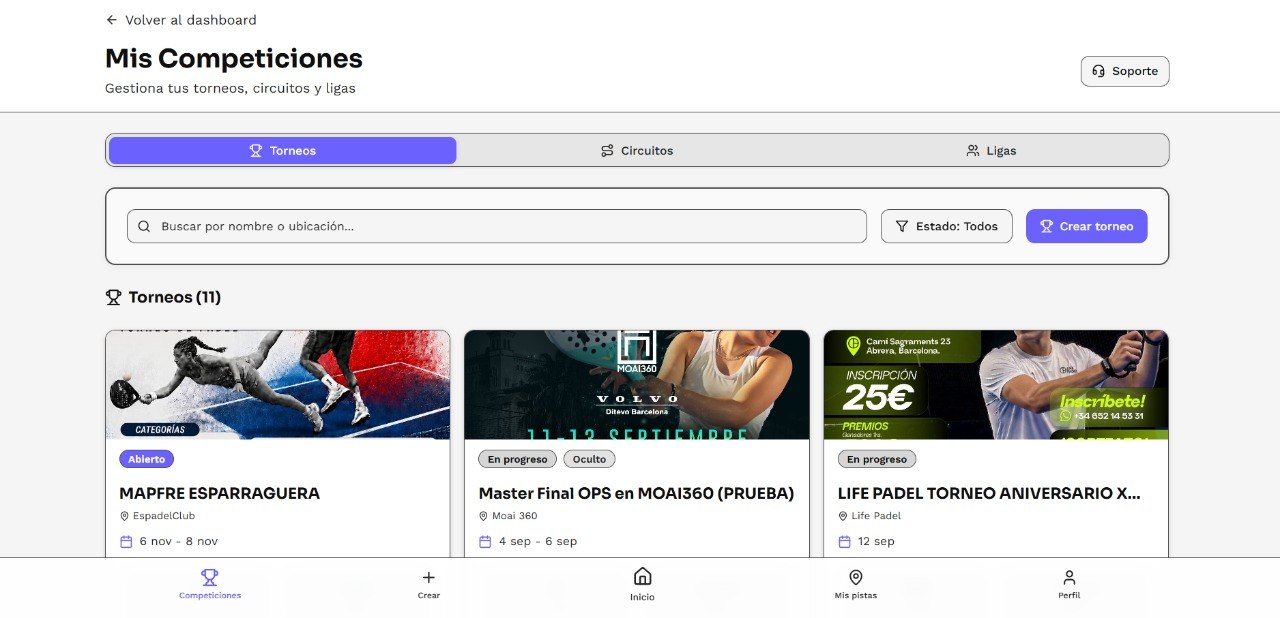Click the location pin next to Life Padel
1280x618 pixels.
tap(843, 516)
